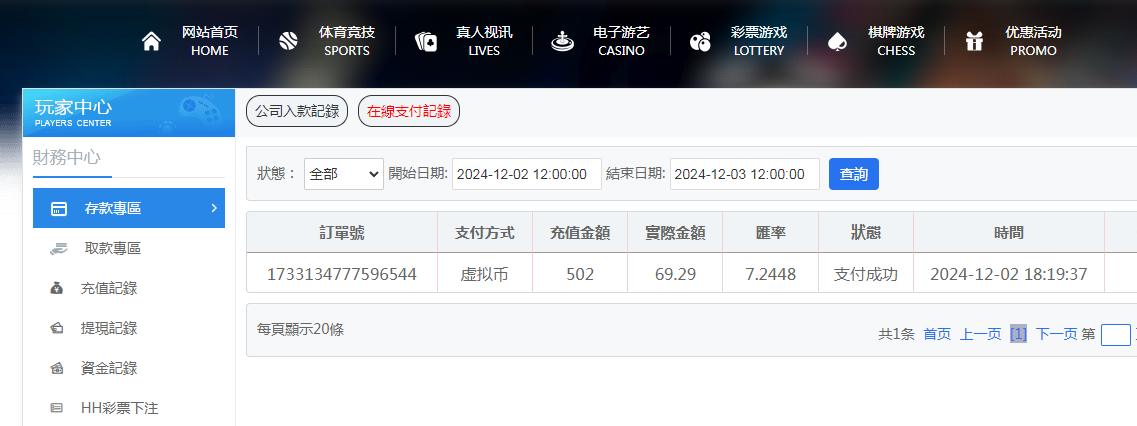Screen dimensions: 1137x426
Task: Click the gift box Promo icon
Action: pos(974,41)
